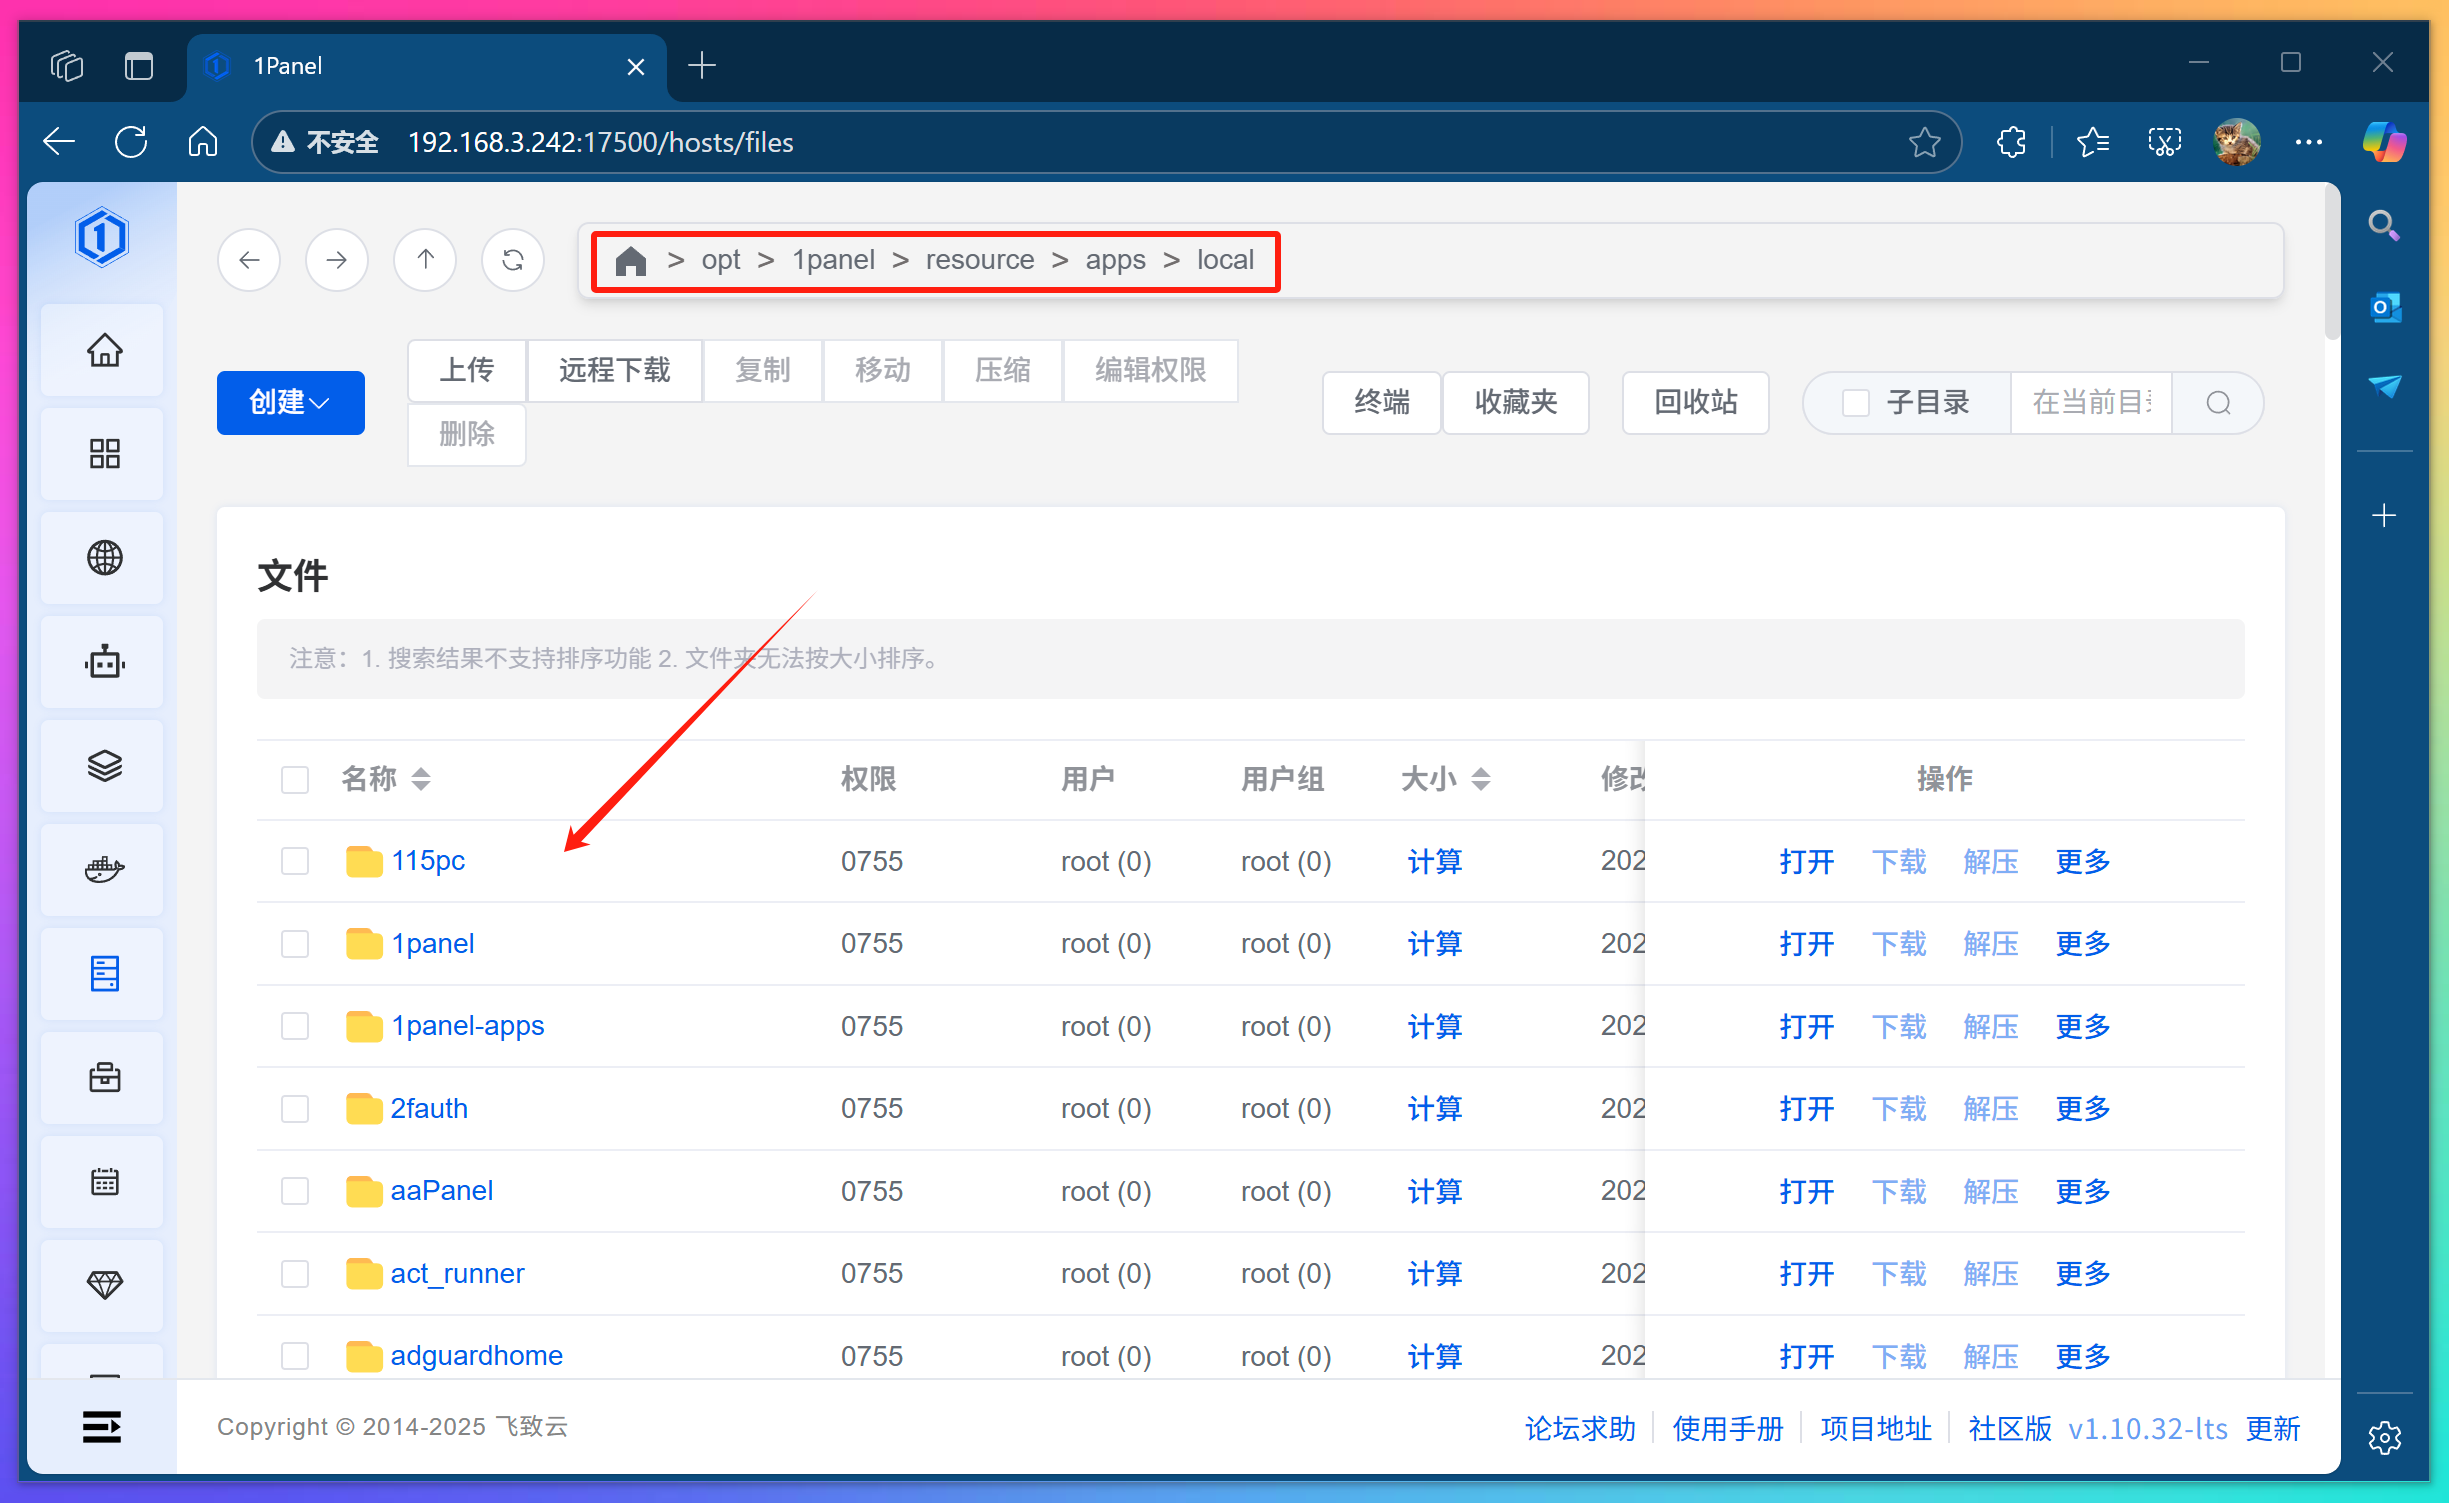Screen dimensions: 2449x1503
Task: Open the 创建 dropdown menu
Action: pyautogui.click(x=290, y=402)
